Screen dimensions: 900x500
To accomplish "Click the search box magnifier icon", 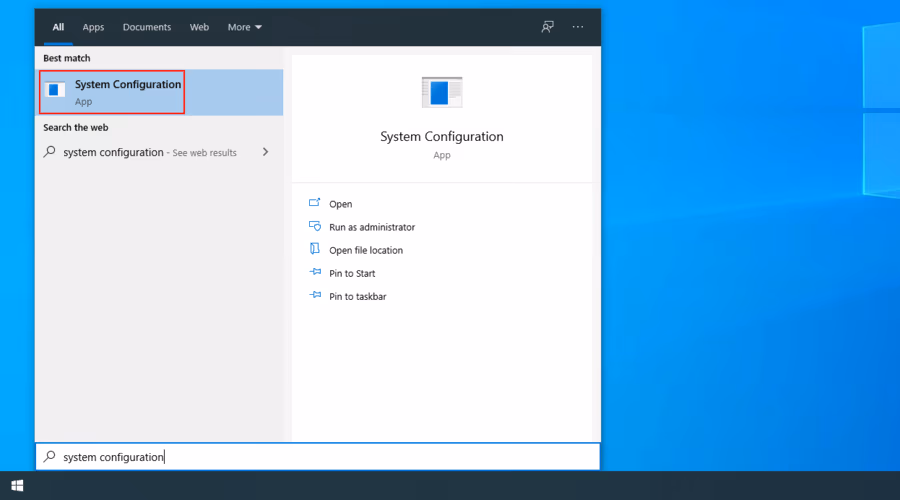I will (50, 456).
